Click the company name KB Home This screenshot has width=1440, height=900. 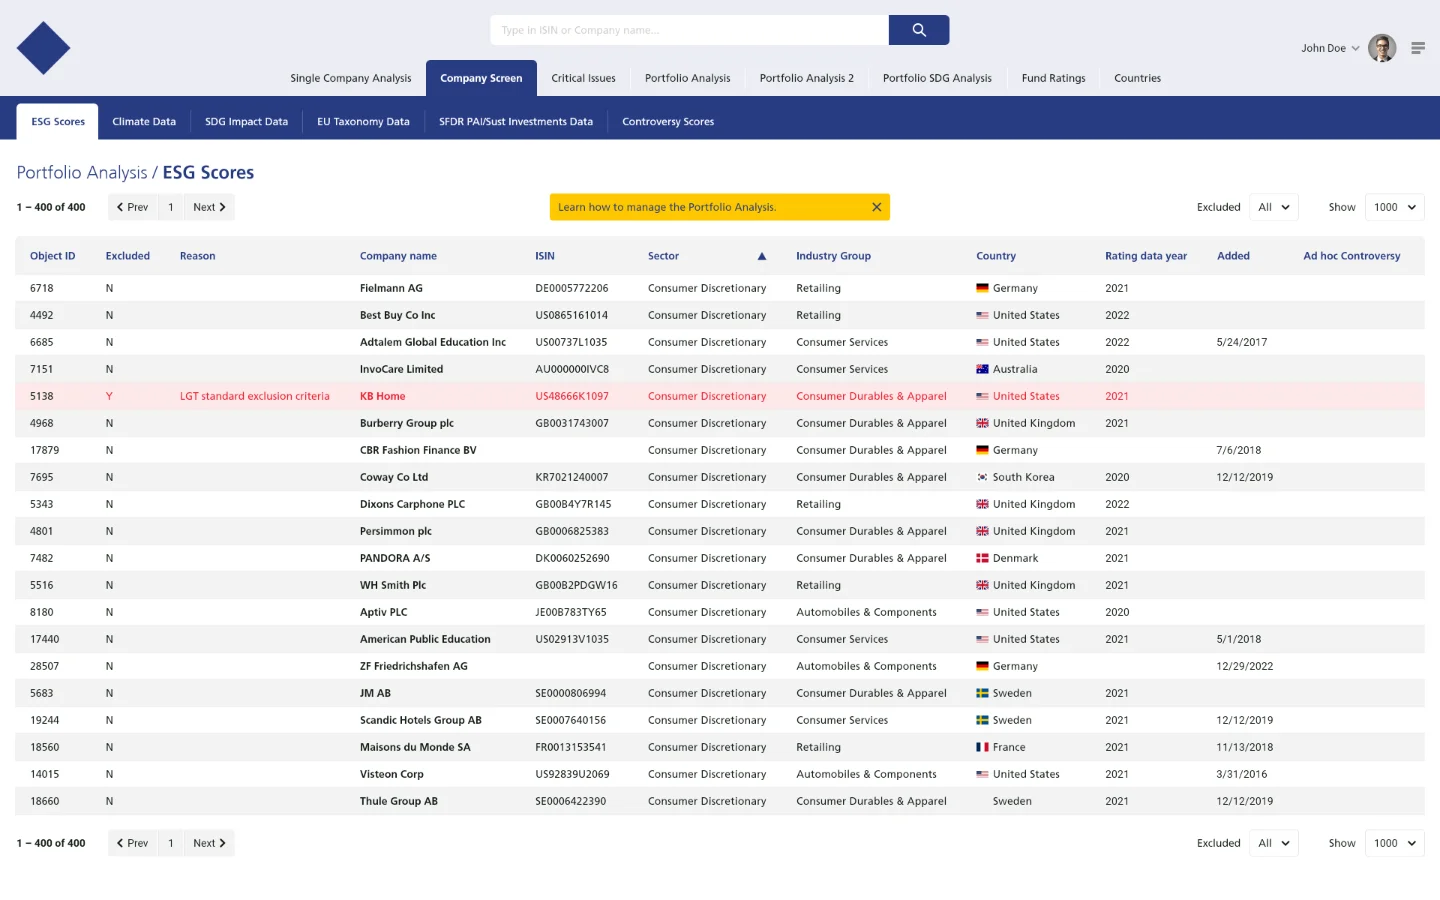click(383, 396)
